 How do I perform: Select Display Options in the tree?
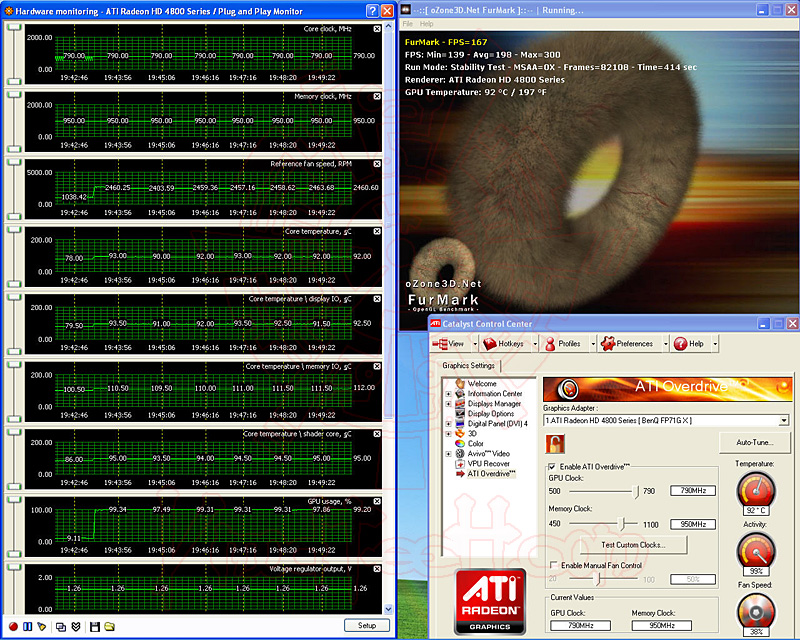(491, 413)
